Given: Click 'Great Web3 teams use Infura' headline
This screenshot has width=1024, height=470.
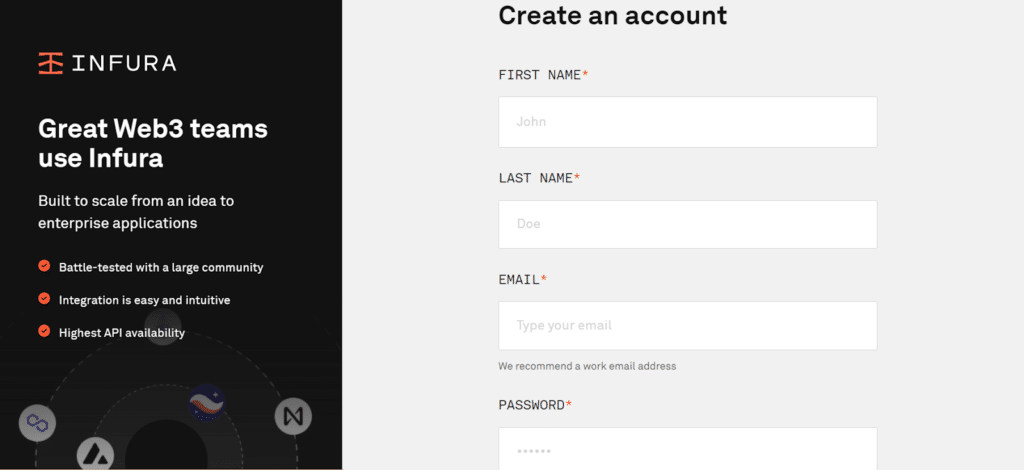Looking at the screenshot, I should click(x=153, y=143).
